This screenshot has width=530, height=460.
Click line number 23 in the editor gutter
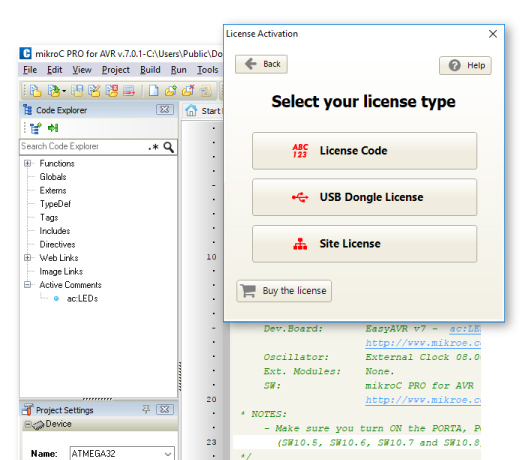pos(211,442)
